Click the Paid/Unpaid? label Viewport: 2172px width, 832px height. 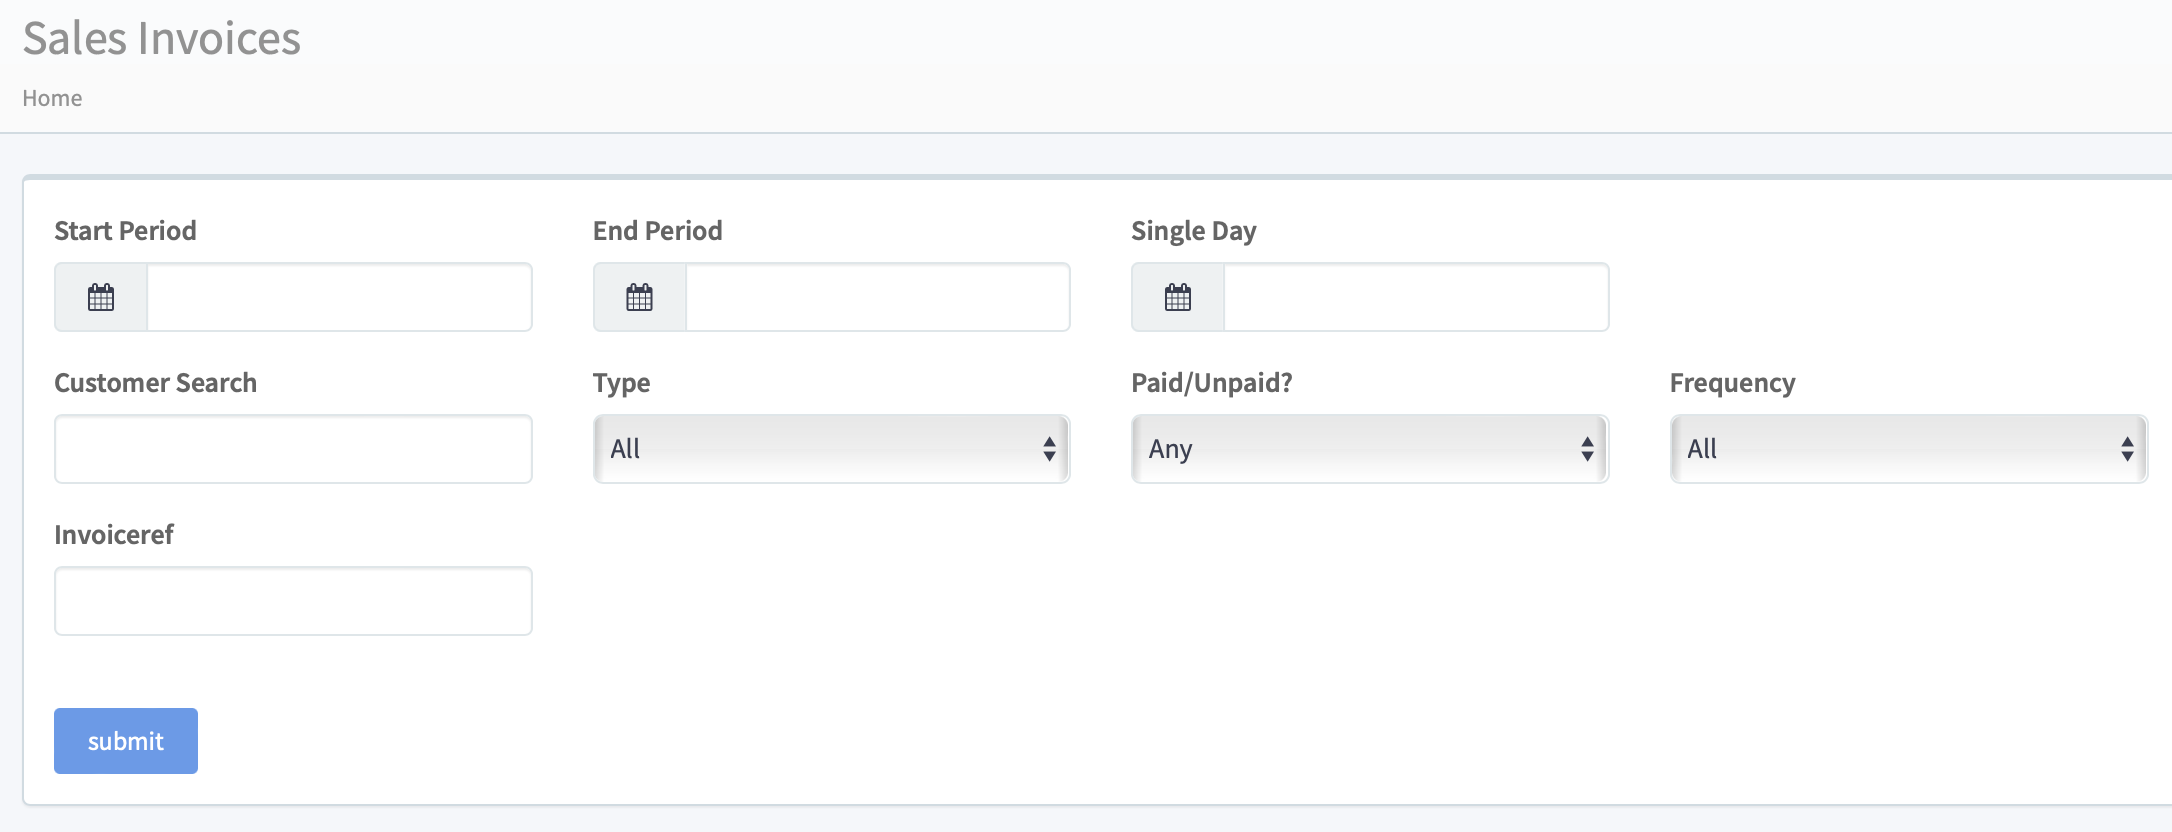tap(1212, 383)
